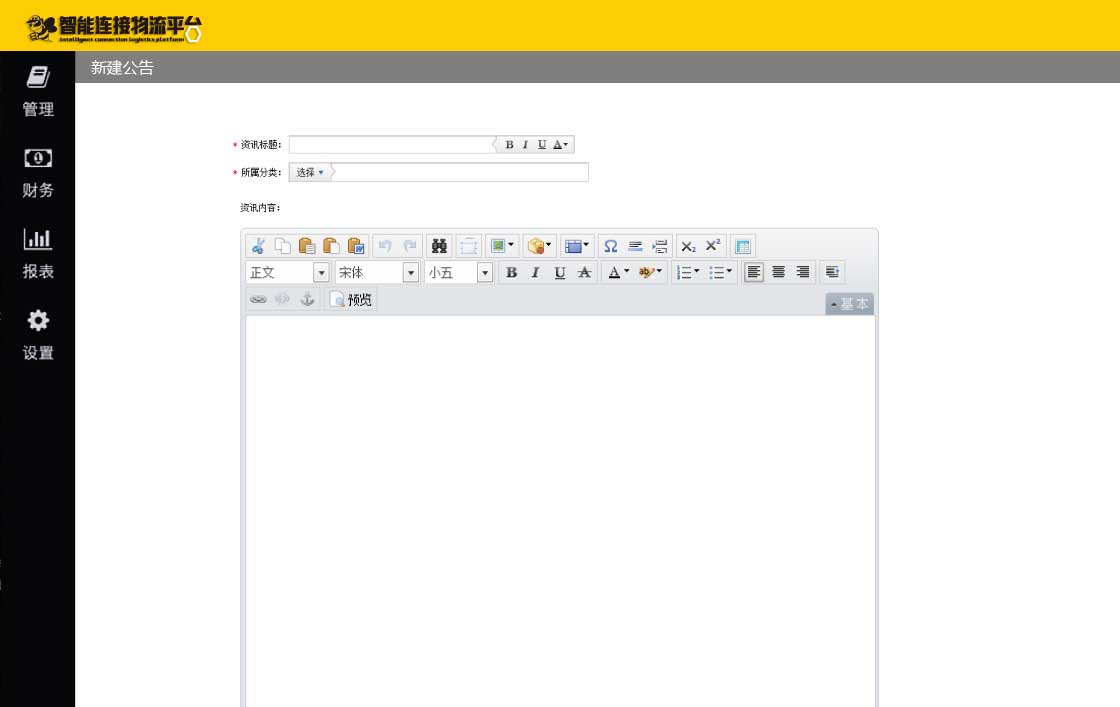Insert a special character with Omega icon
1120x707 pixels.
point(610,246)
